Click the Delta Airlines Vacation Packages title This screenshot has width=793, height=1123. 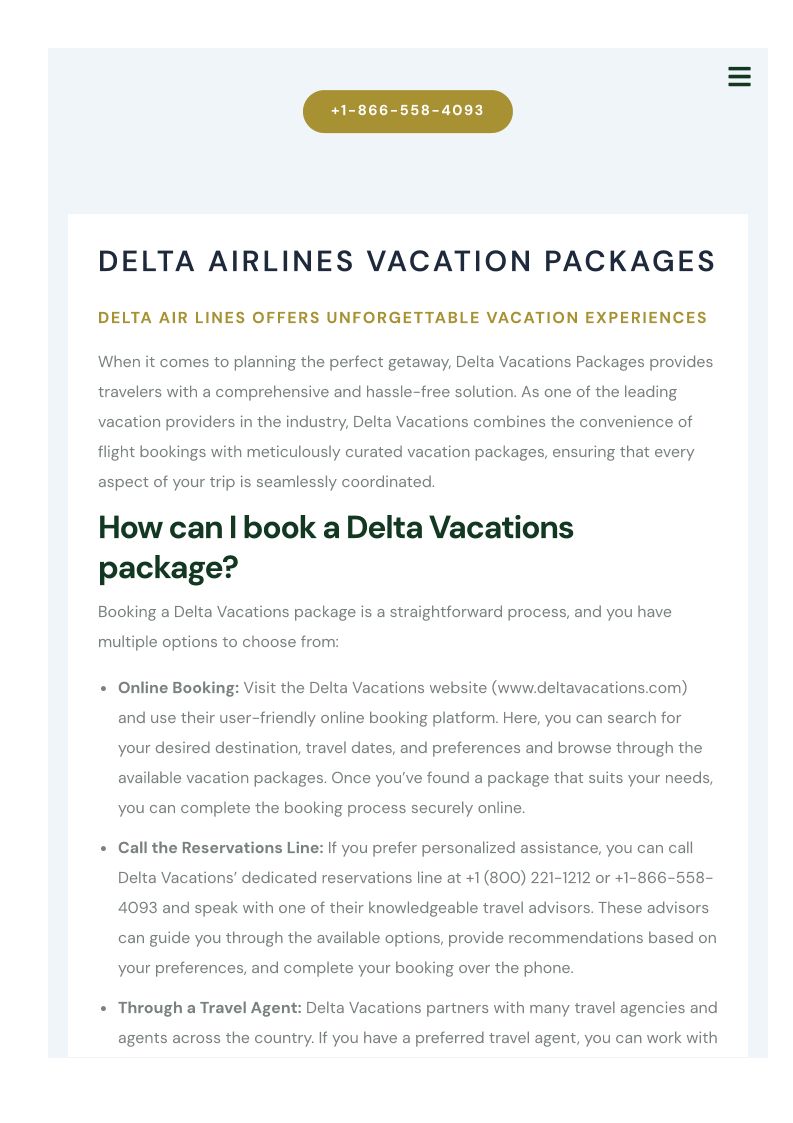pyautogui.click(x=407, y=261)
